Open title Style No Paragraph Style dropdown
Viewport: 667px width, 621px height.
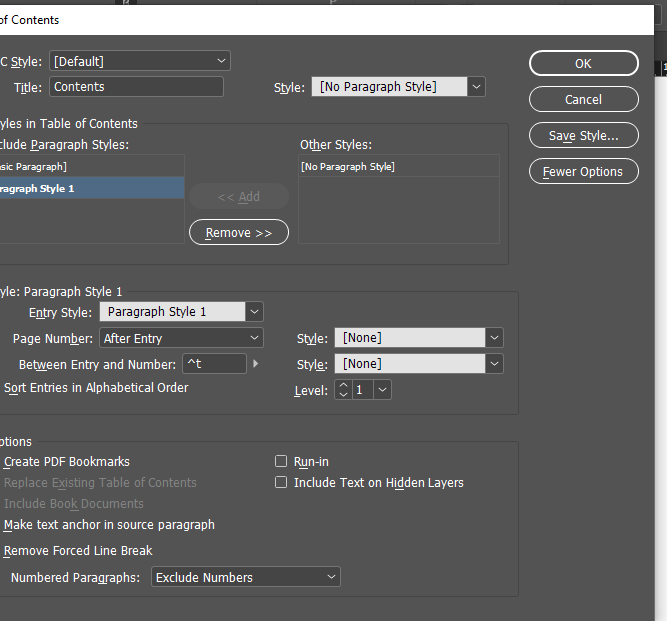[x=398, y=87]
